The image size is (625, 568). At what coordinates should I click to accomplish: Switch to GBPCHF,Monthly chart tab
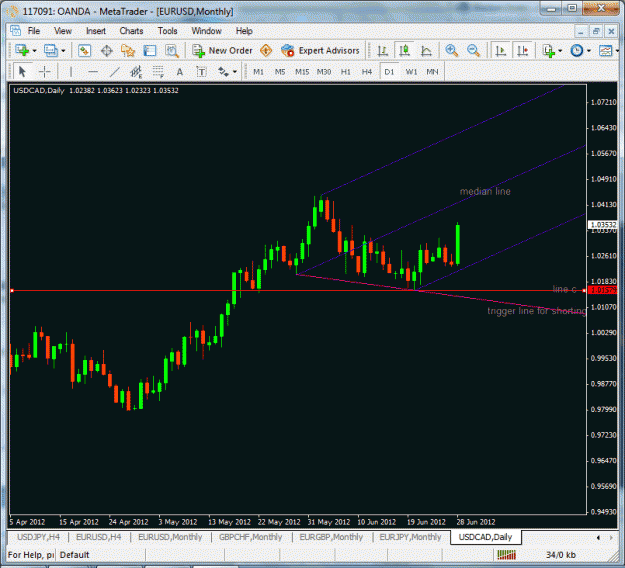[x=250, y=537]
